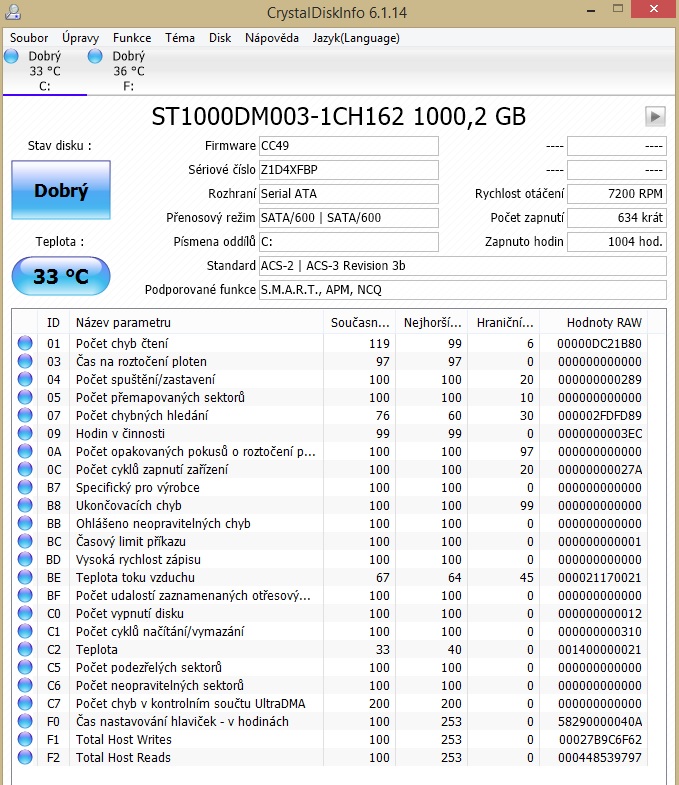679x785 pixels.
Task: Click the status icon for attribute 05
Action: (25, 398)
